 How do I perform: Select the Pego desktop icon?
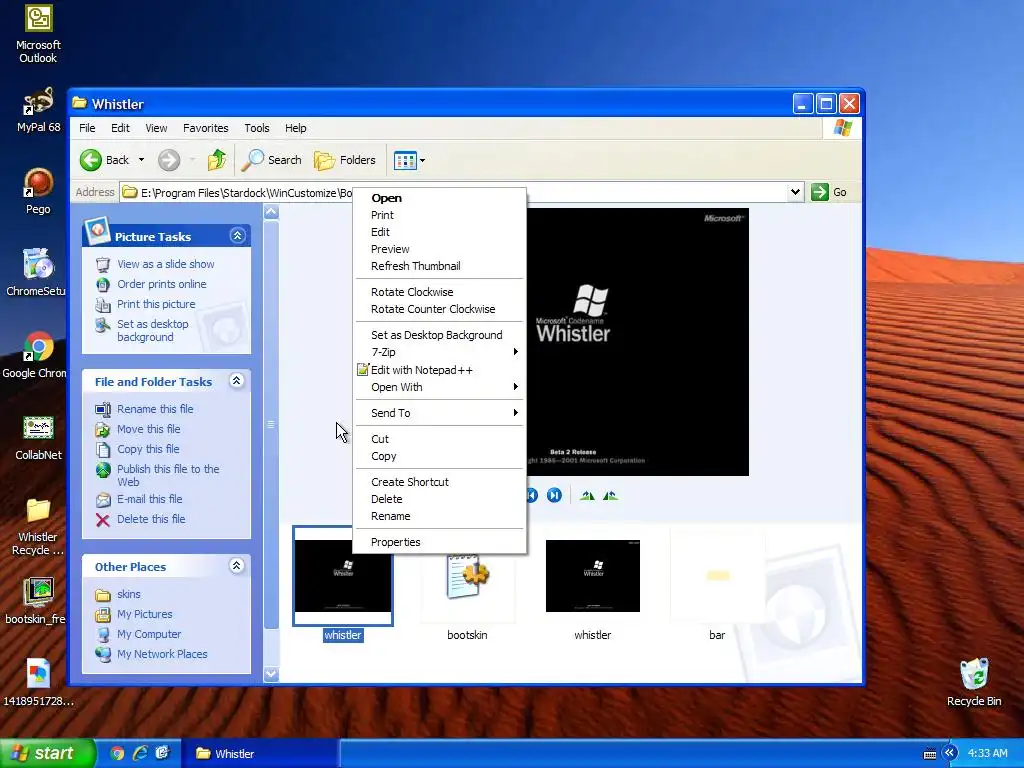pyautogui.click(x=38, y=191)
